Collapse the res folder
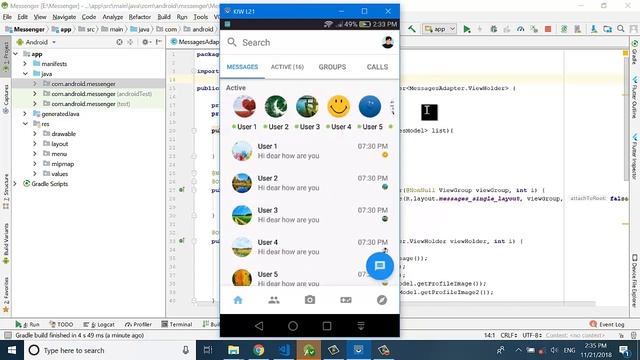 tap(25, 124)
